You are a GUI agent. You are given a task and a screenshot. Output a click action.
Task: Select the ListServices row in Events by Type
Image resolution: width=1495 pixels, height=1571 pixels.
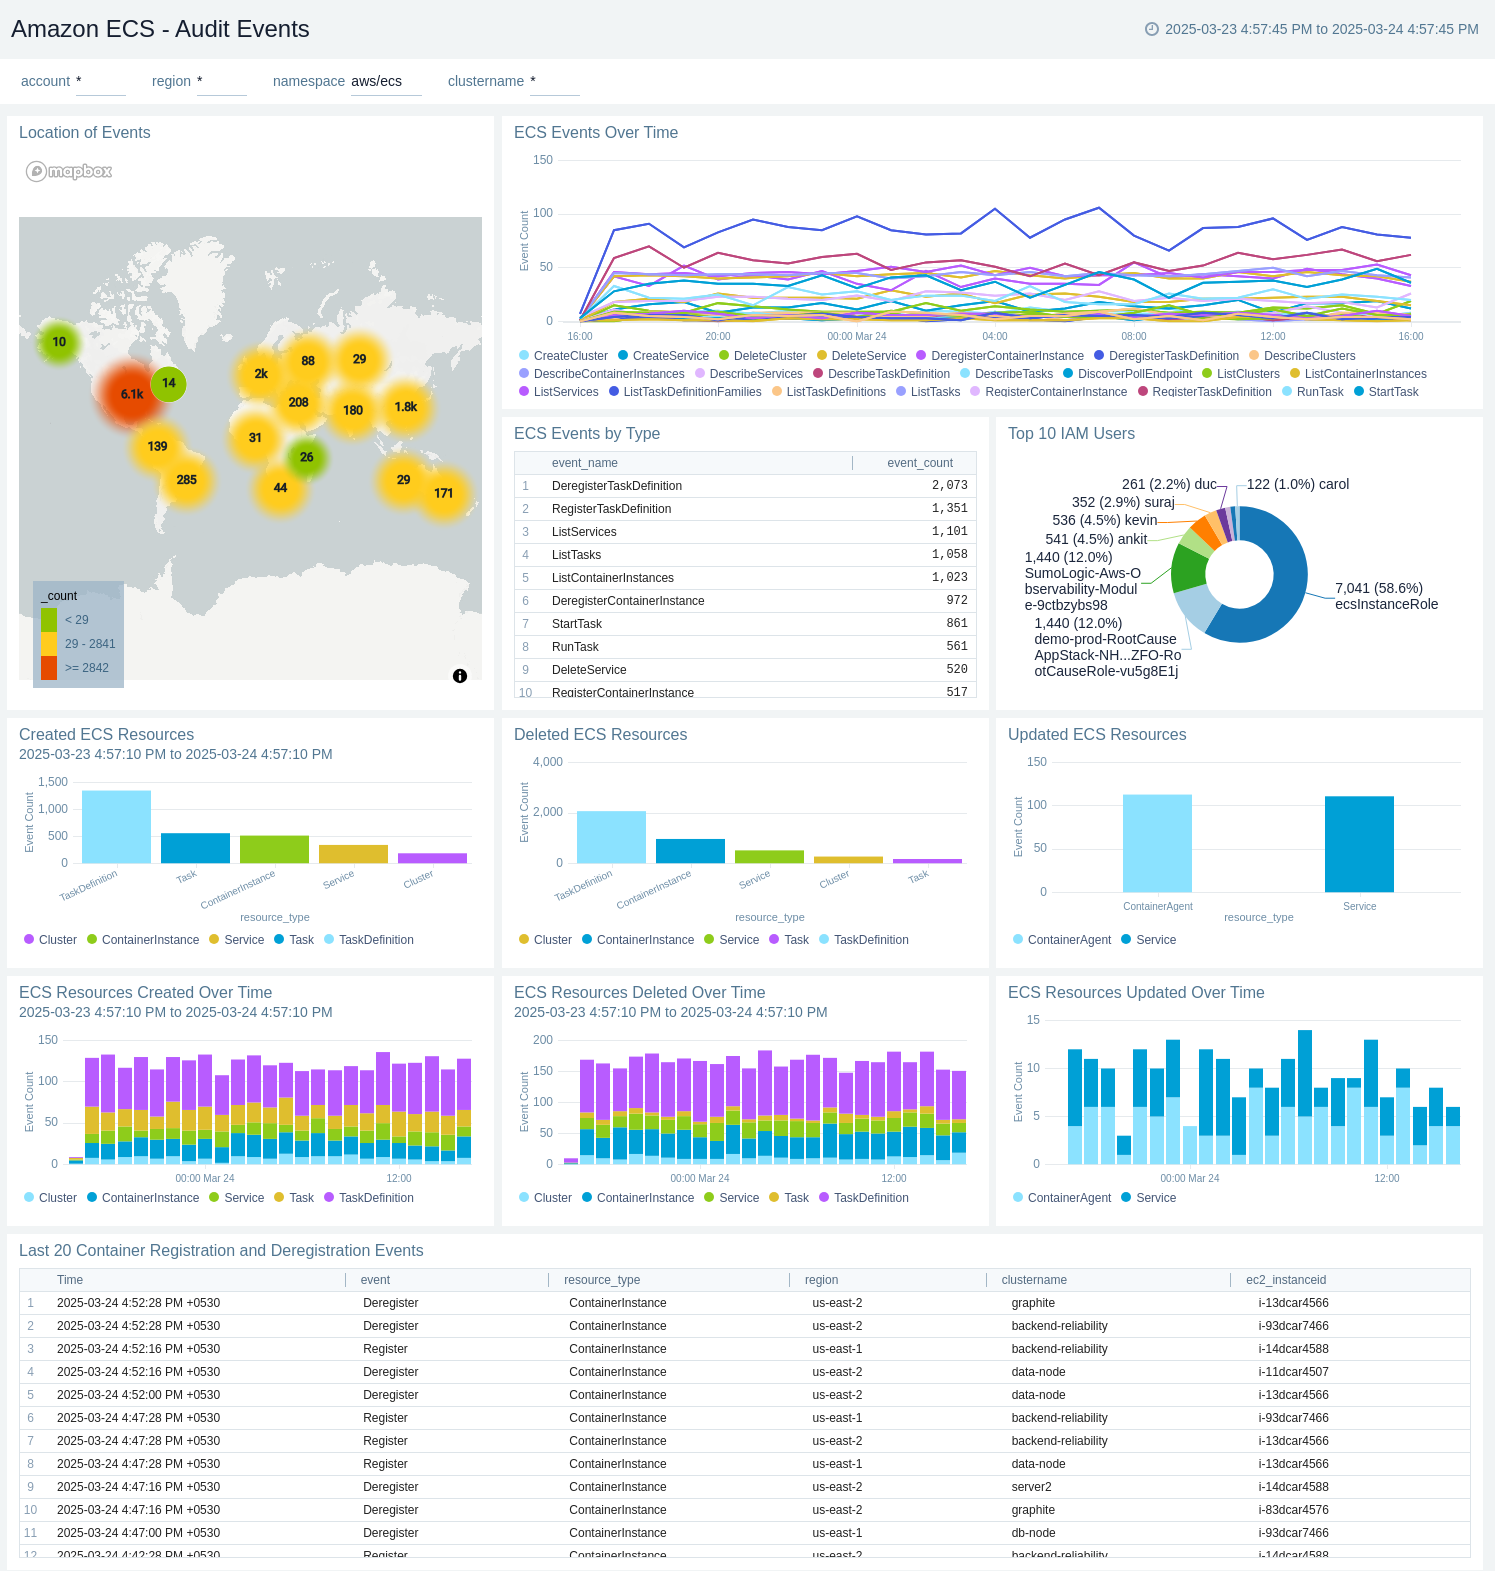(745, 532)
